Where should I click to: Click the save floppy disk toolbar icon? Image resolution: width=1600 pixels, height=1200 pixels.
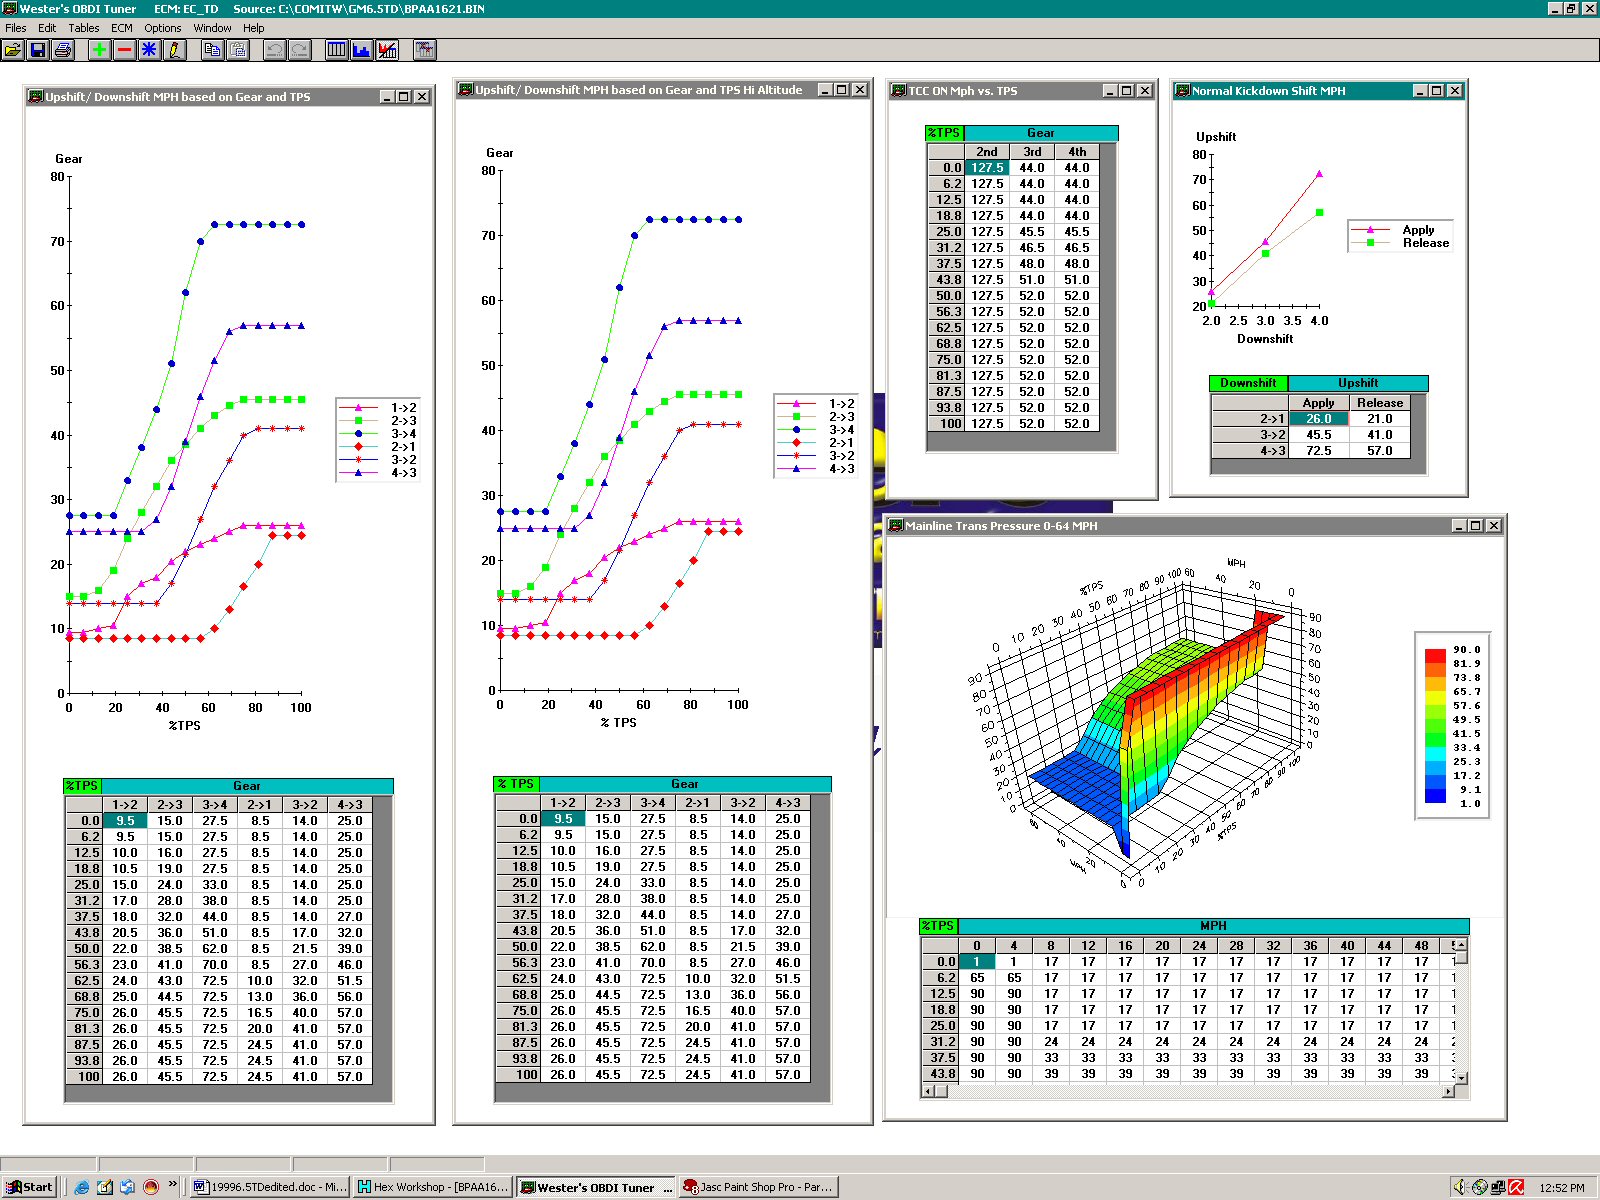(38, 50)
